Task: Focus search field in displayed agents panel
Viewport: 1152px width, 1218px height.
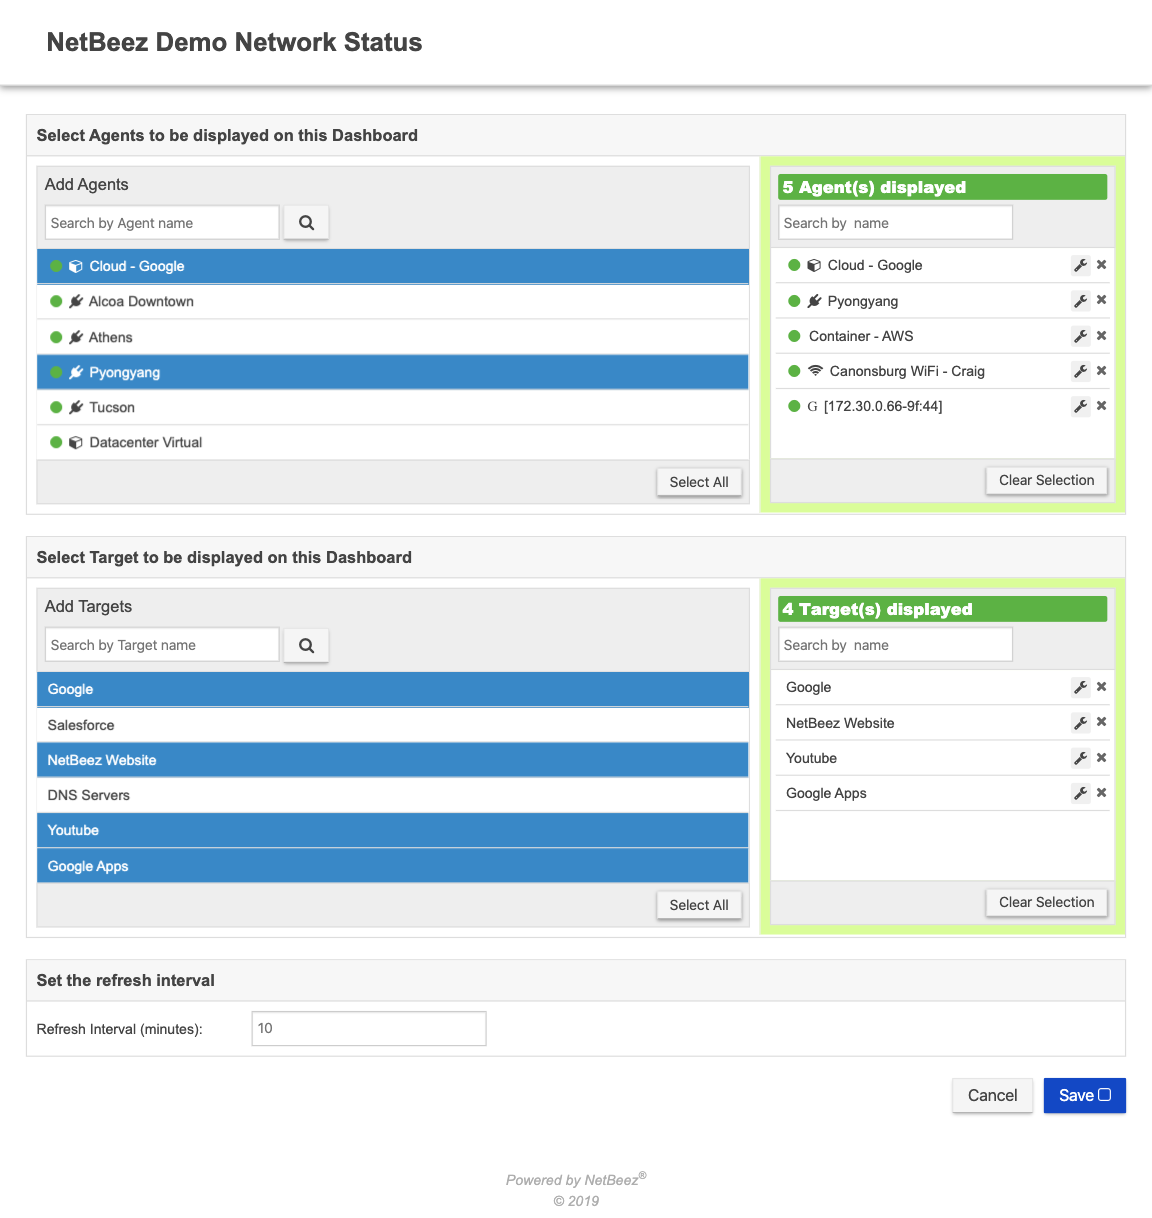Action: pos(895,223)
